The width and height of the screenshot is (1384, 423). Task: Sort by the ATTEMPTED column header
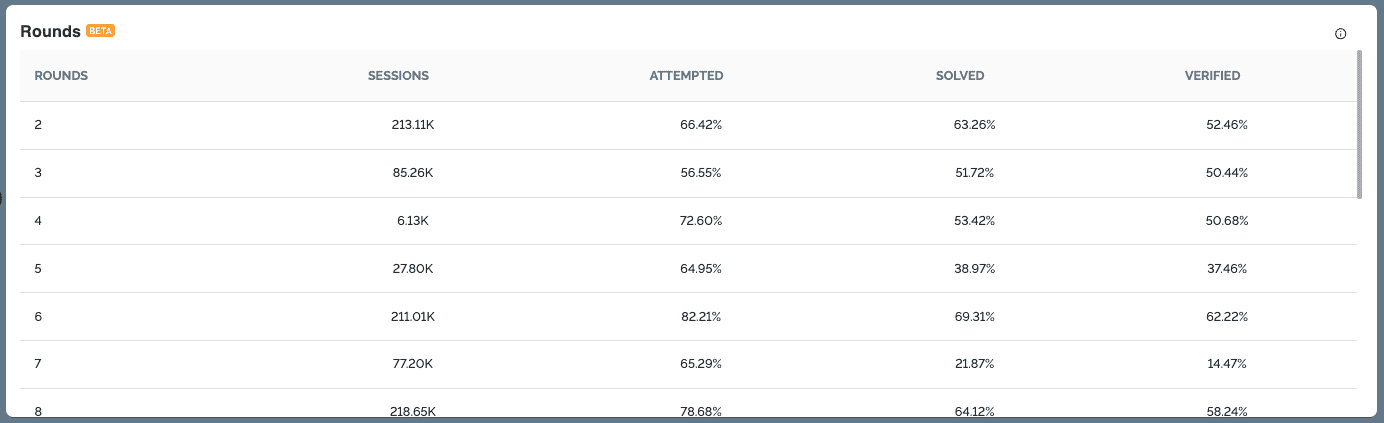(686, 76)
